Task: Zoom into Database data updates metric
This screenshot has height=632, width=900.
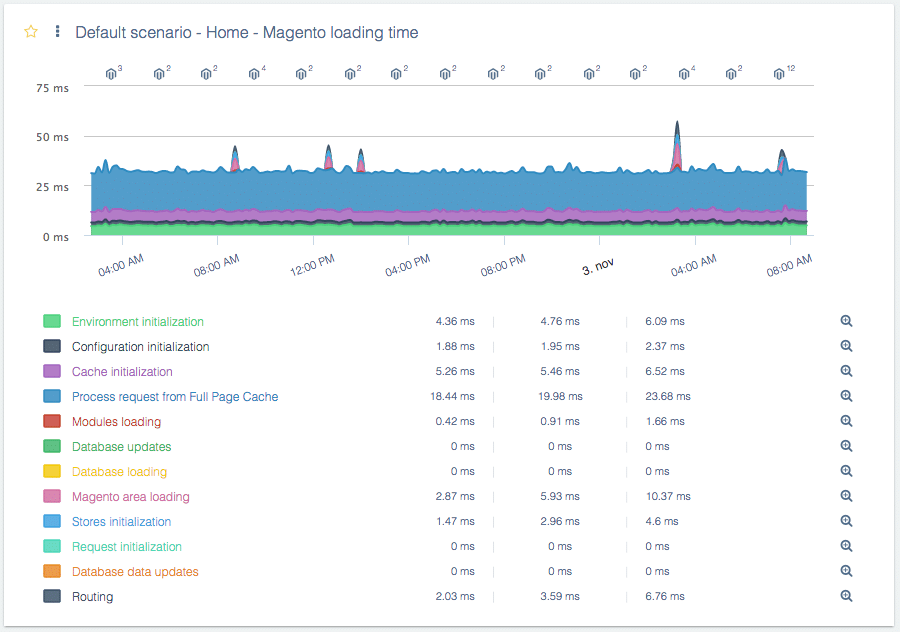Action: click(x=846, y=571)
